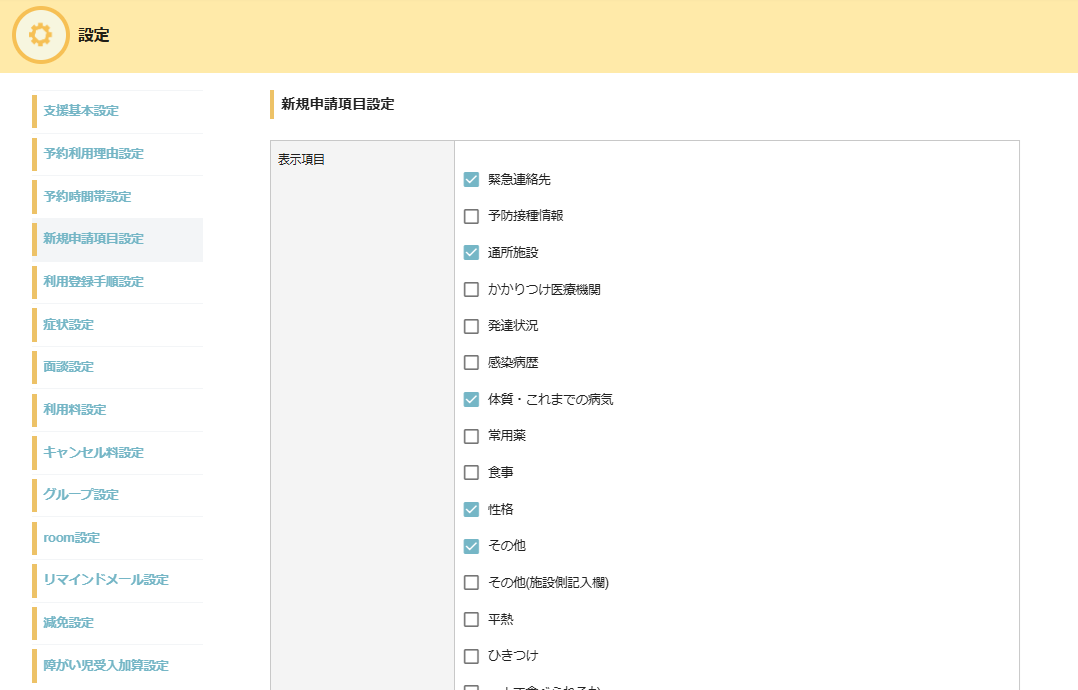Click the 新規申請項目設定 page heading
This screenshot has width=1078, height=690.
(338, 104)
